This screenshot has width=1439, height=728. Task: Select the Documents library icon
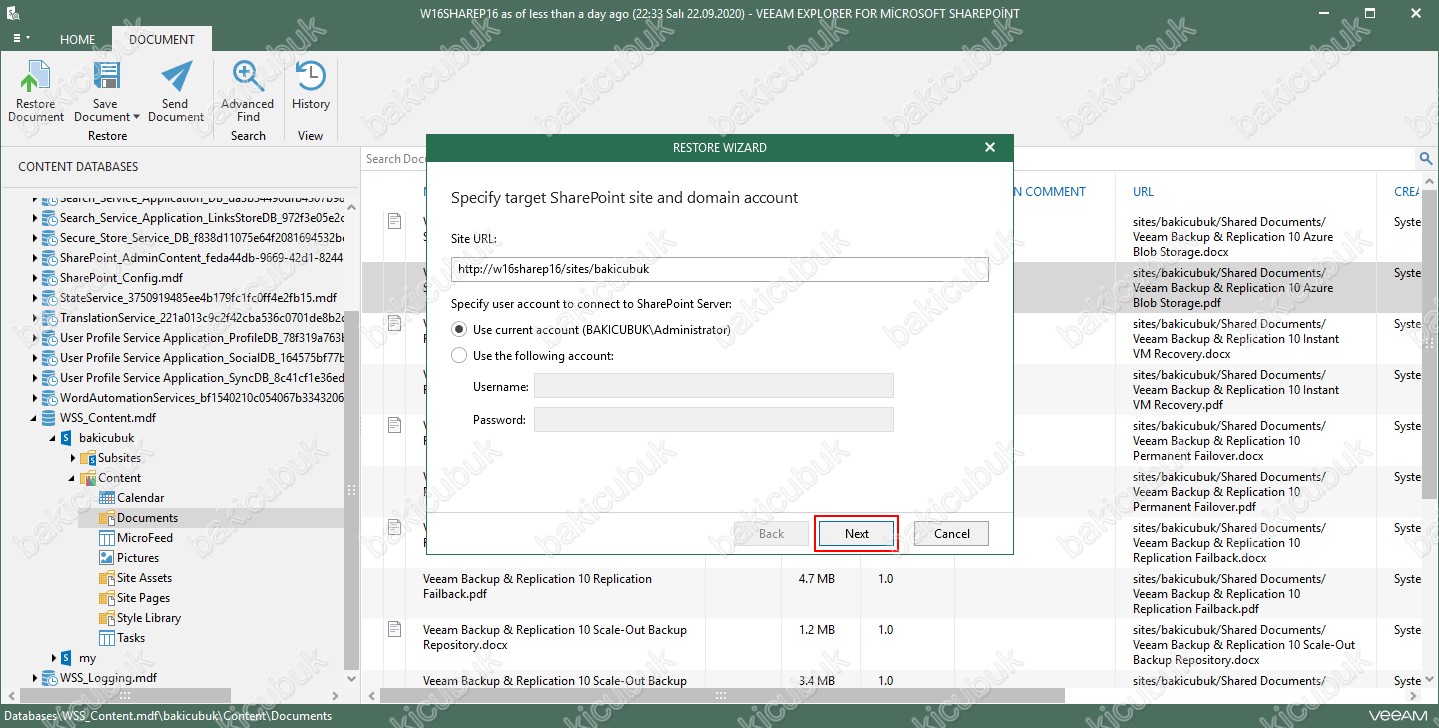coord(107,518)
